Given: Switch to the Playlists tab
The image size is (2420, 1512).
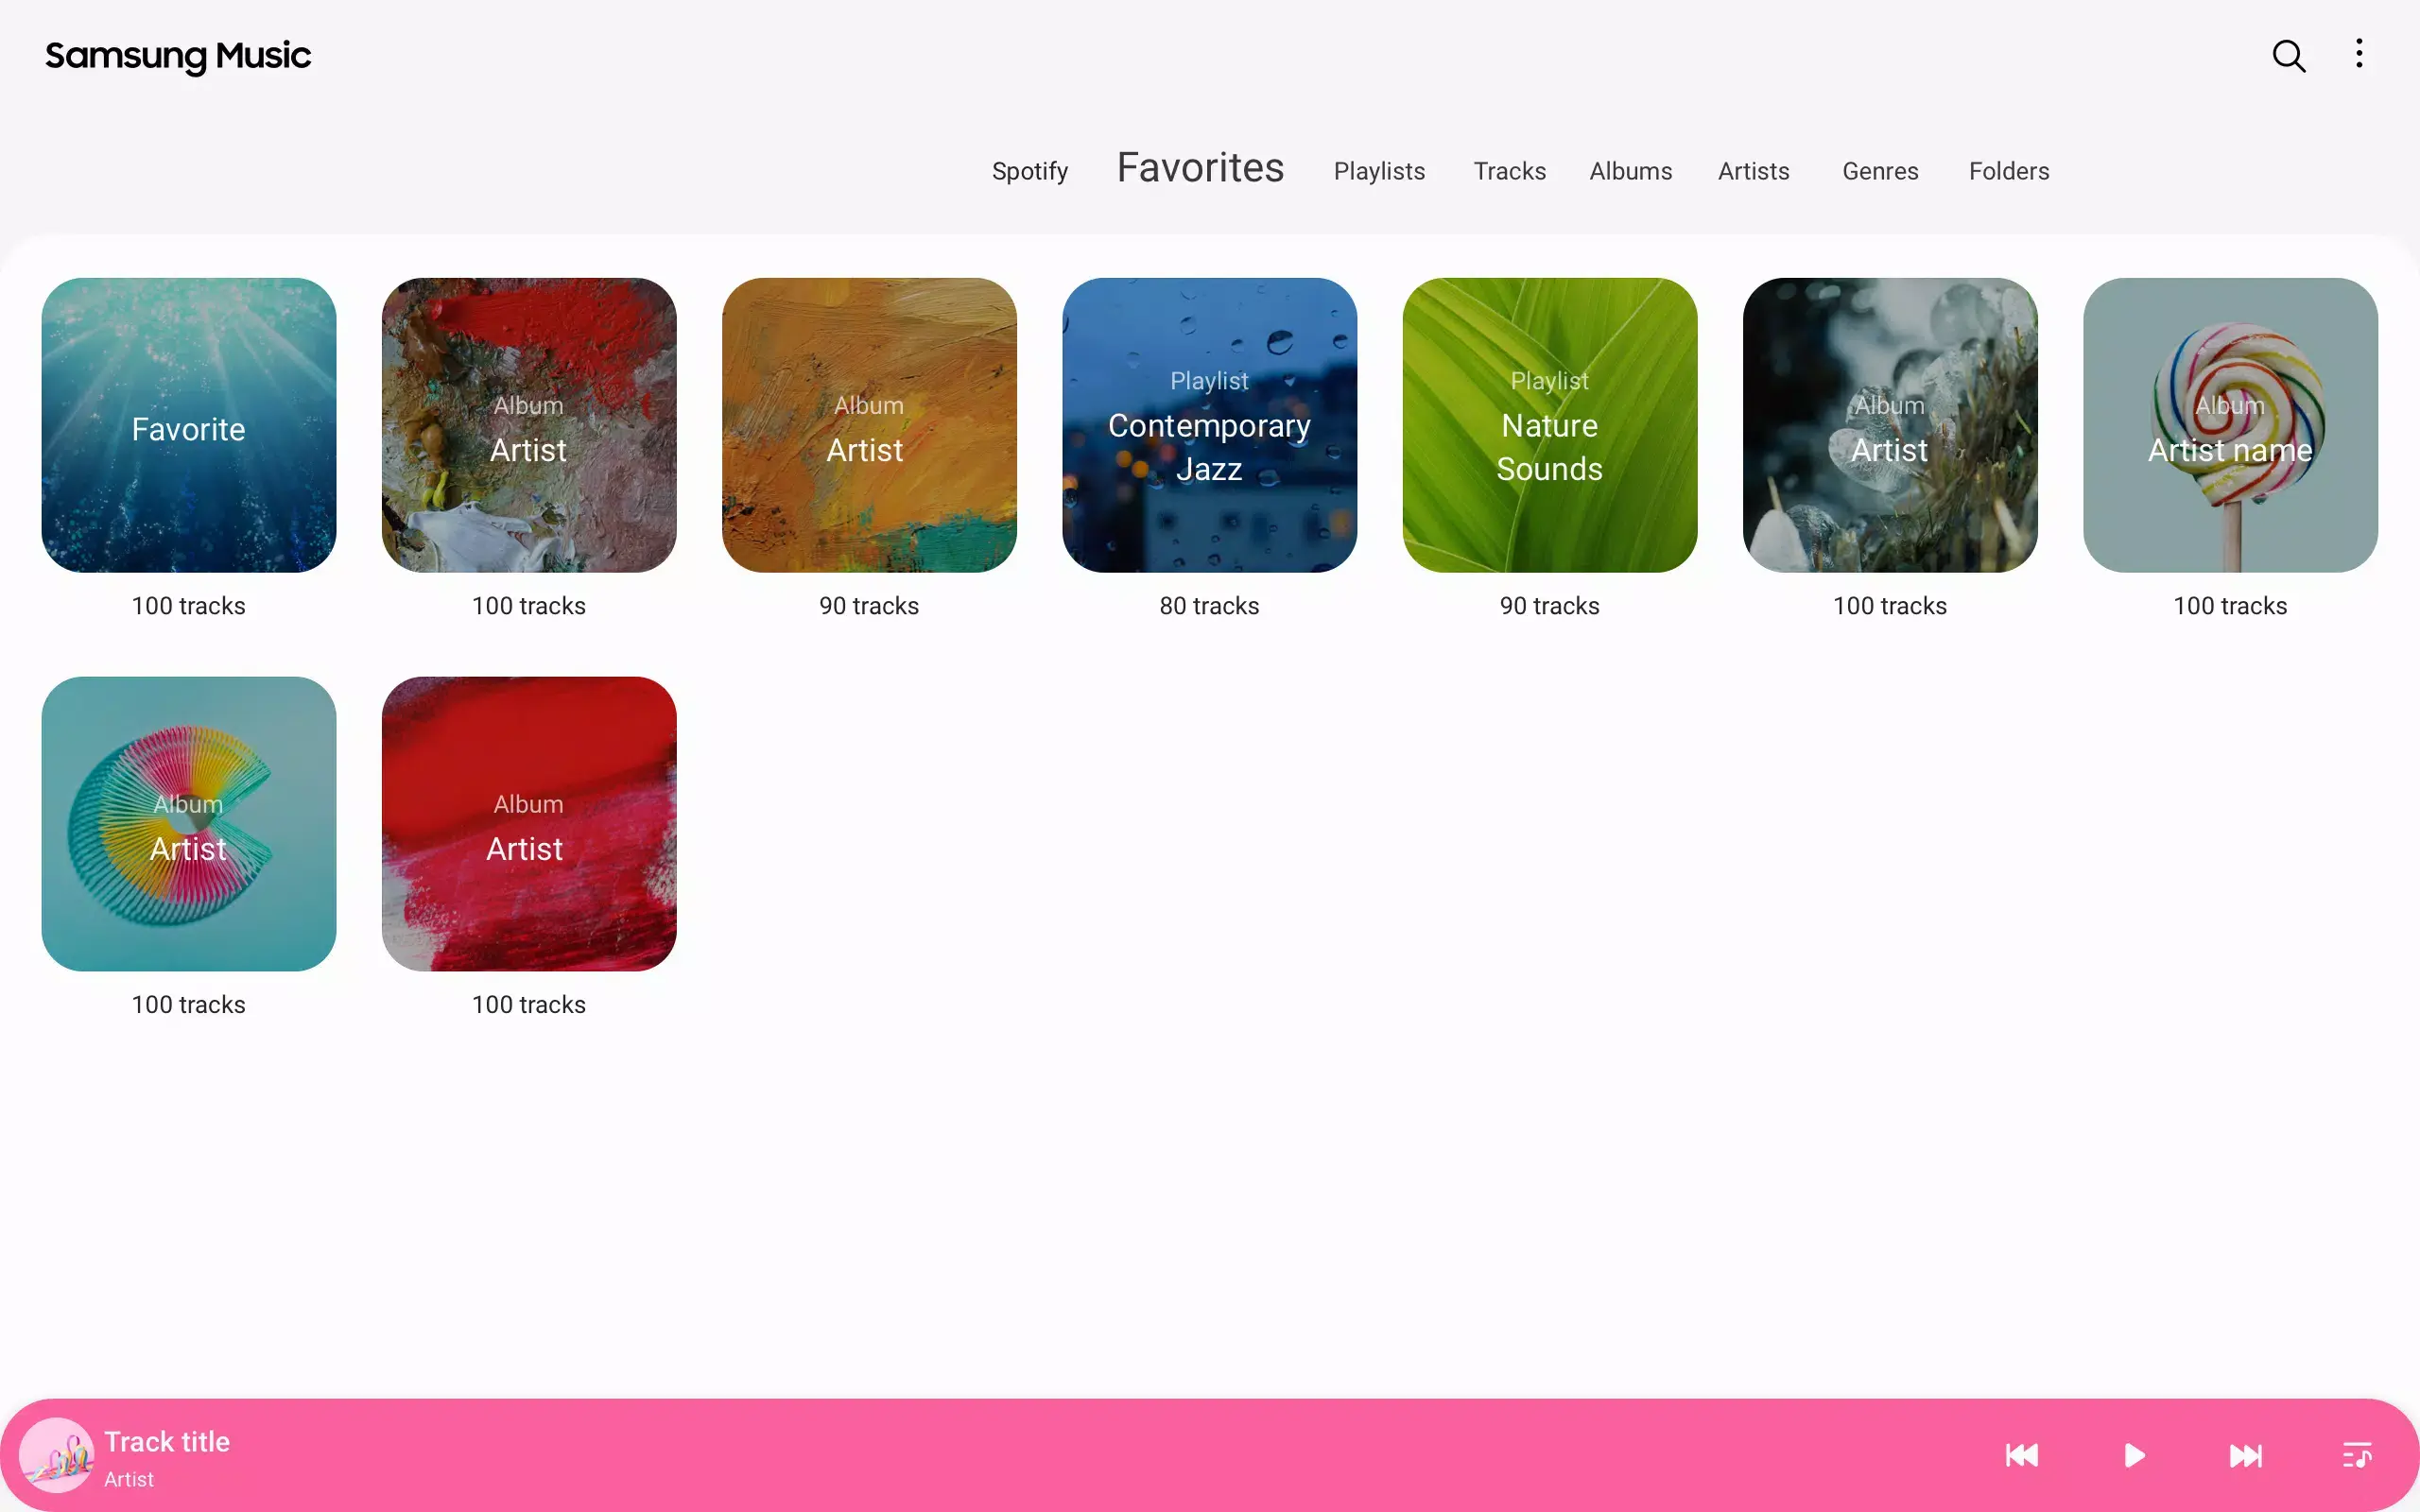Looking at the screenshot, I should pyautogui.click(x=1379, y=171).
